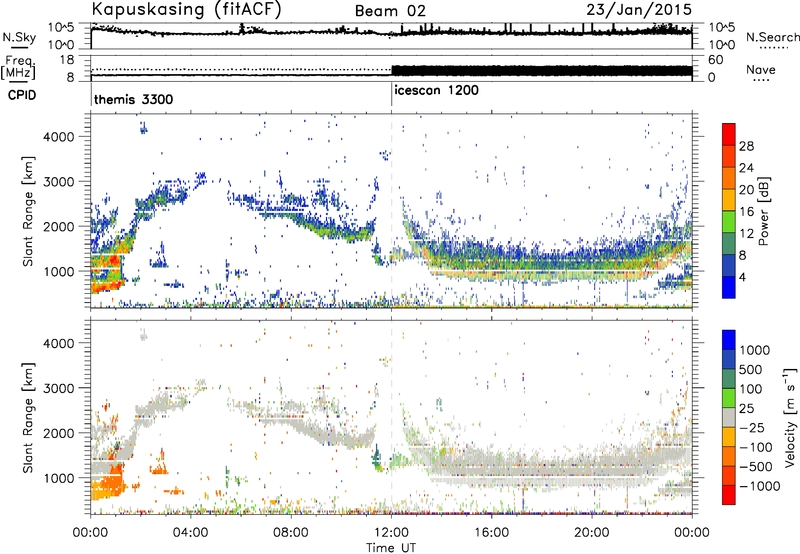Click the '04:00' time axis label
The image size is (800, 554).
pyautogui.click(x=190, y=533)
